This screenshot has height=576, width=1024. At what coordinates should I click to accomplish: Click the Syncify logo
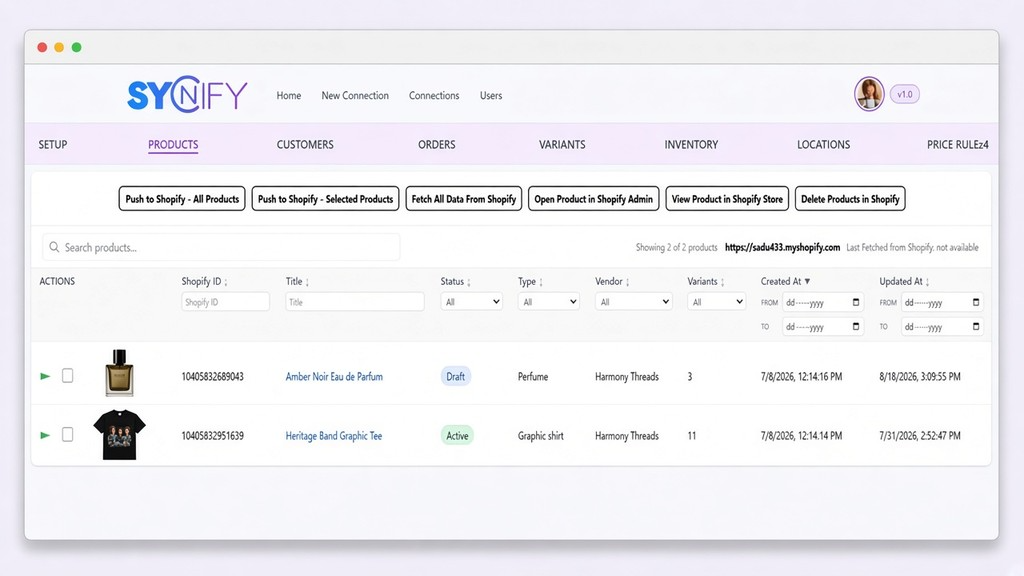click(x=187, y=94)
